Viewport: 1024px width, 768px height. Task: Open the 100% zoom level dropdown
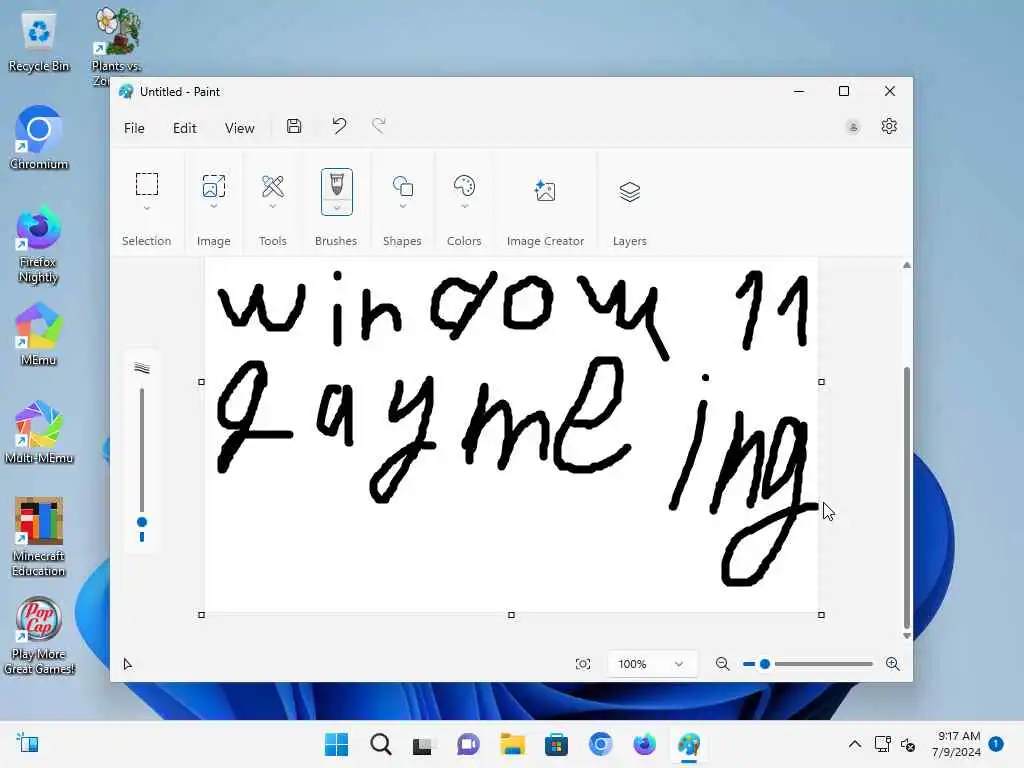tap(651, 664)
